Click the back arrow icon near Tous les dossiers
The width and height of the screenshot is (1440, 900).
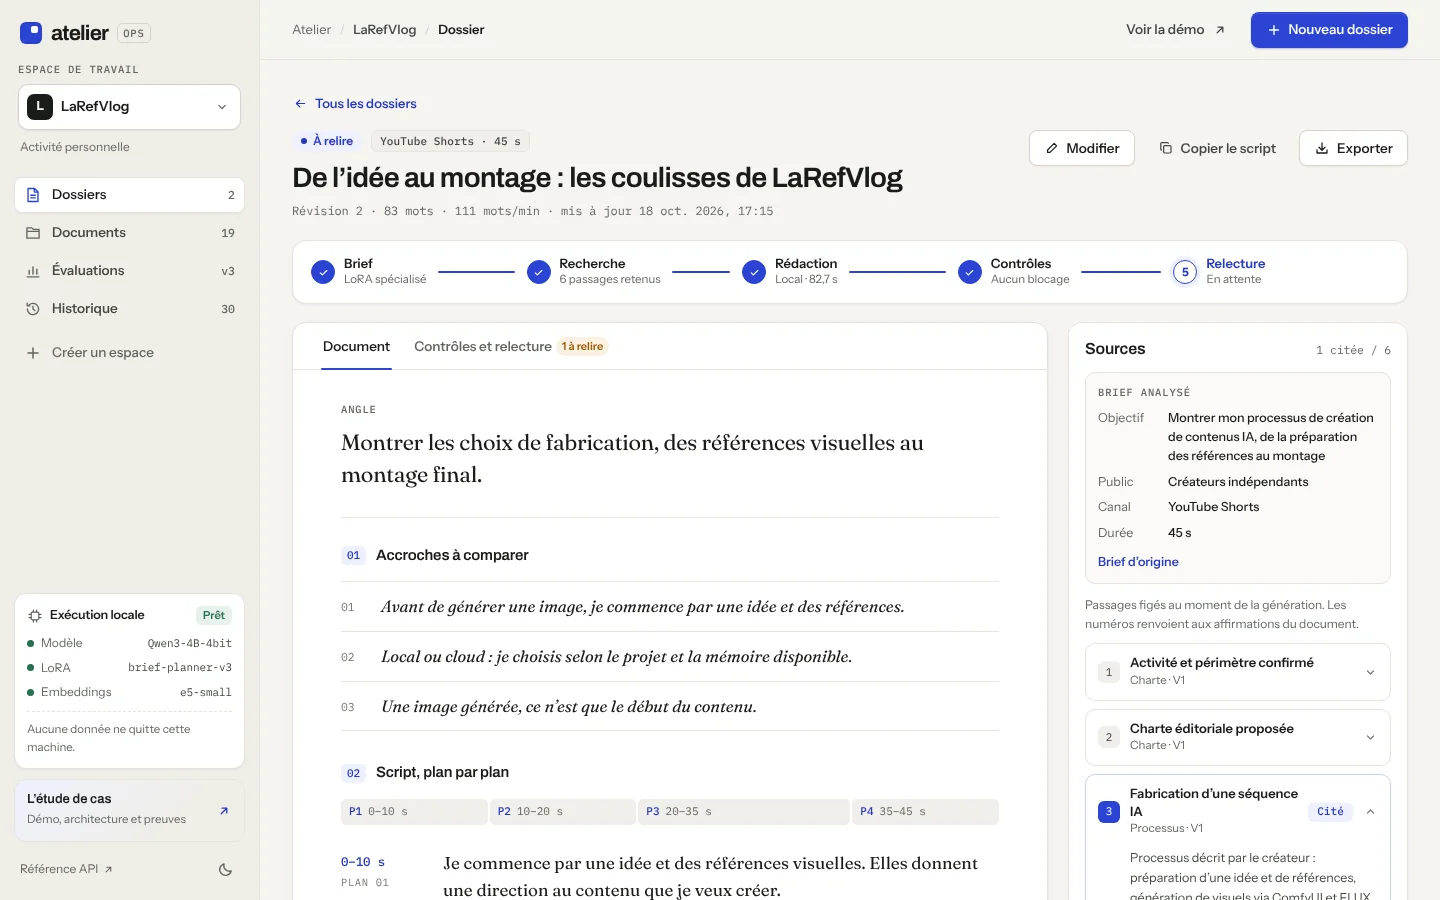point(300,104)
